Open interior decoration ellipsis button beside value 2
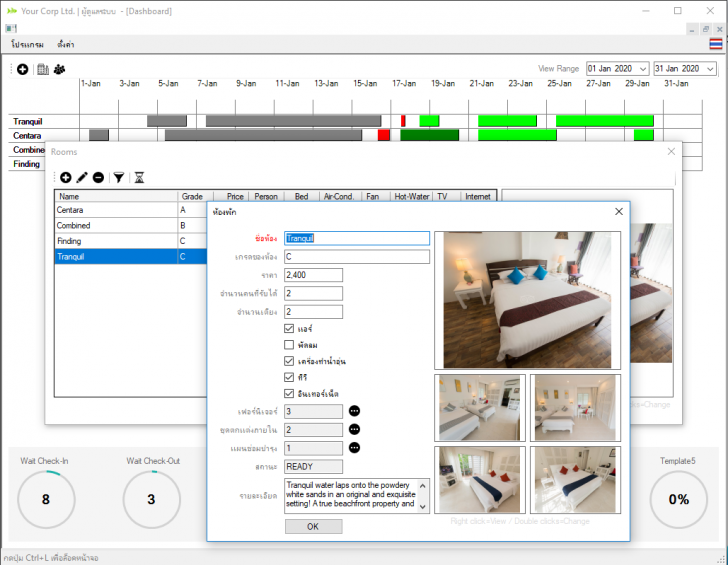 coord(354,429)
